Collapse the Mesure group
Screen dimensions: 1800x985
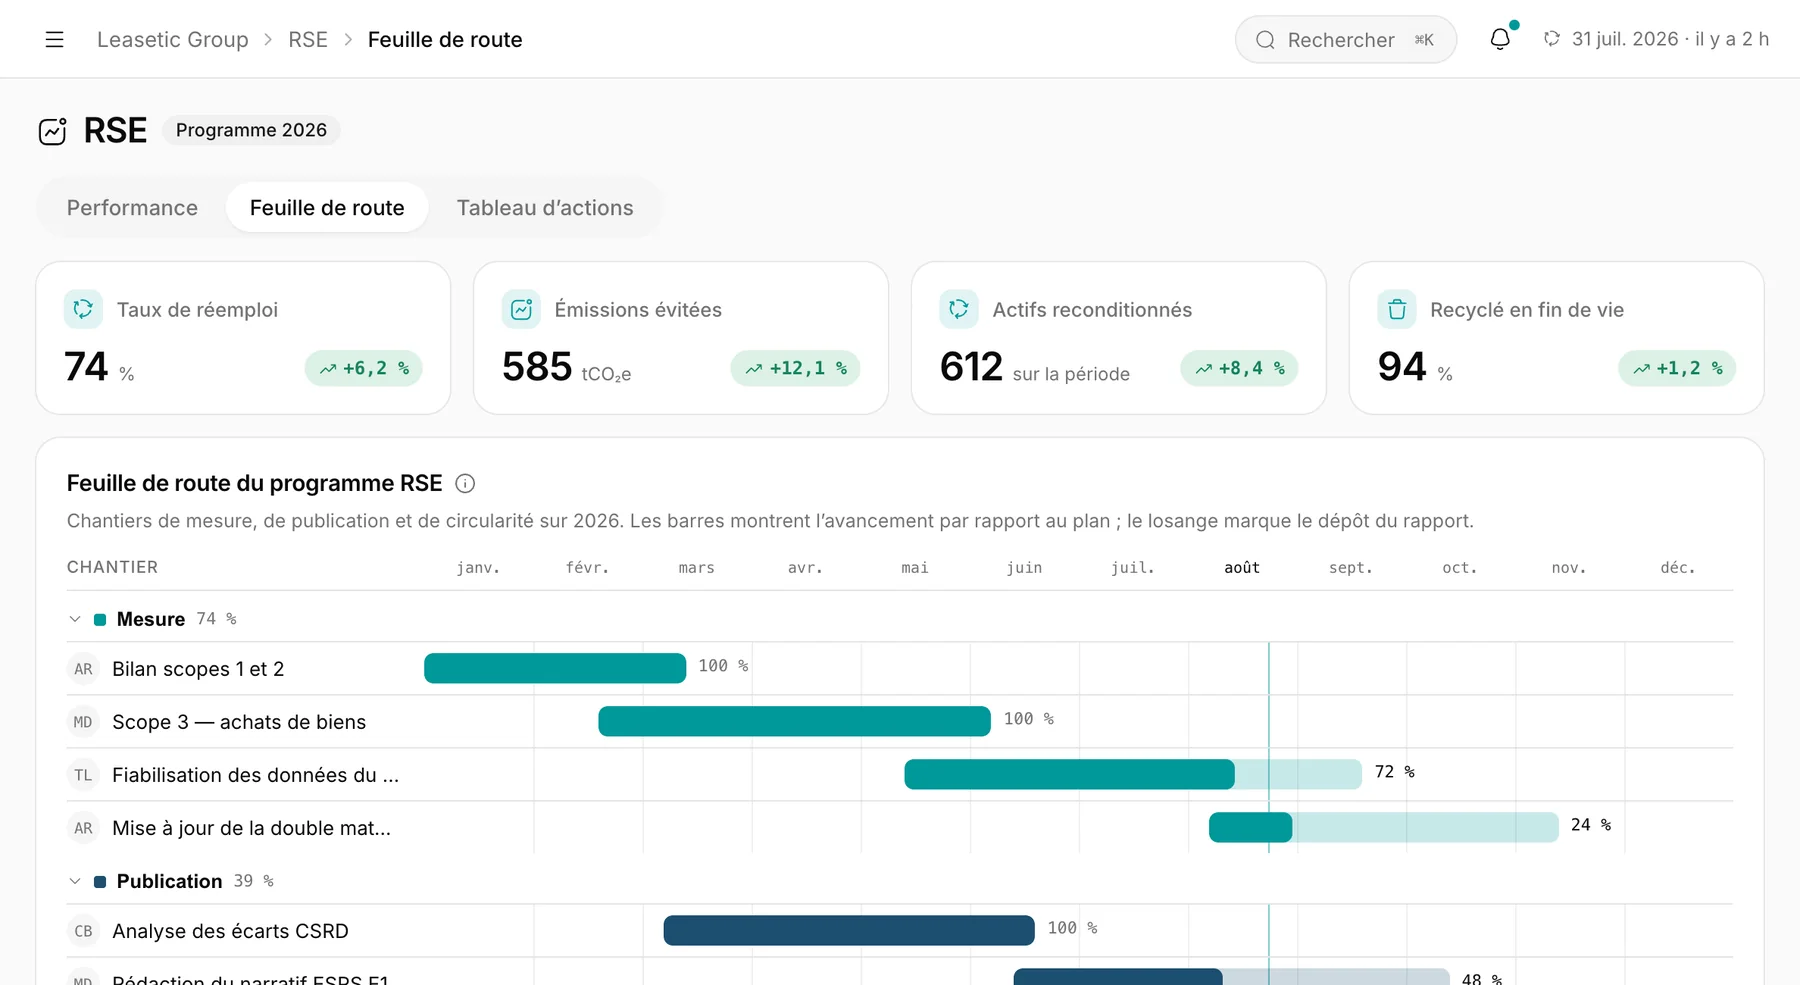75,619
